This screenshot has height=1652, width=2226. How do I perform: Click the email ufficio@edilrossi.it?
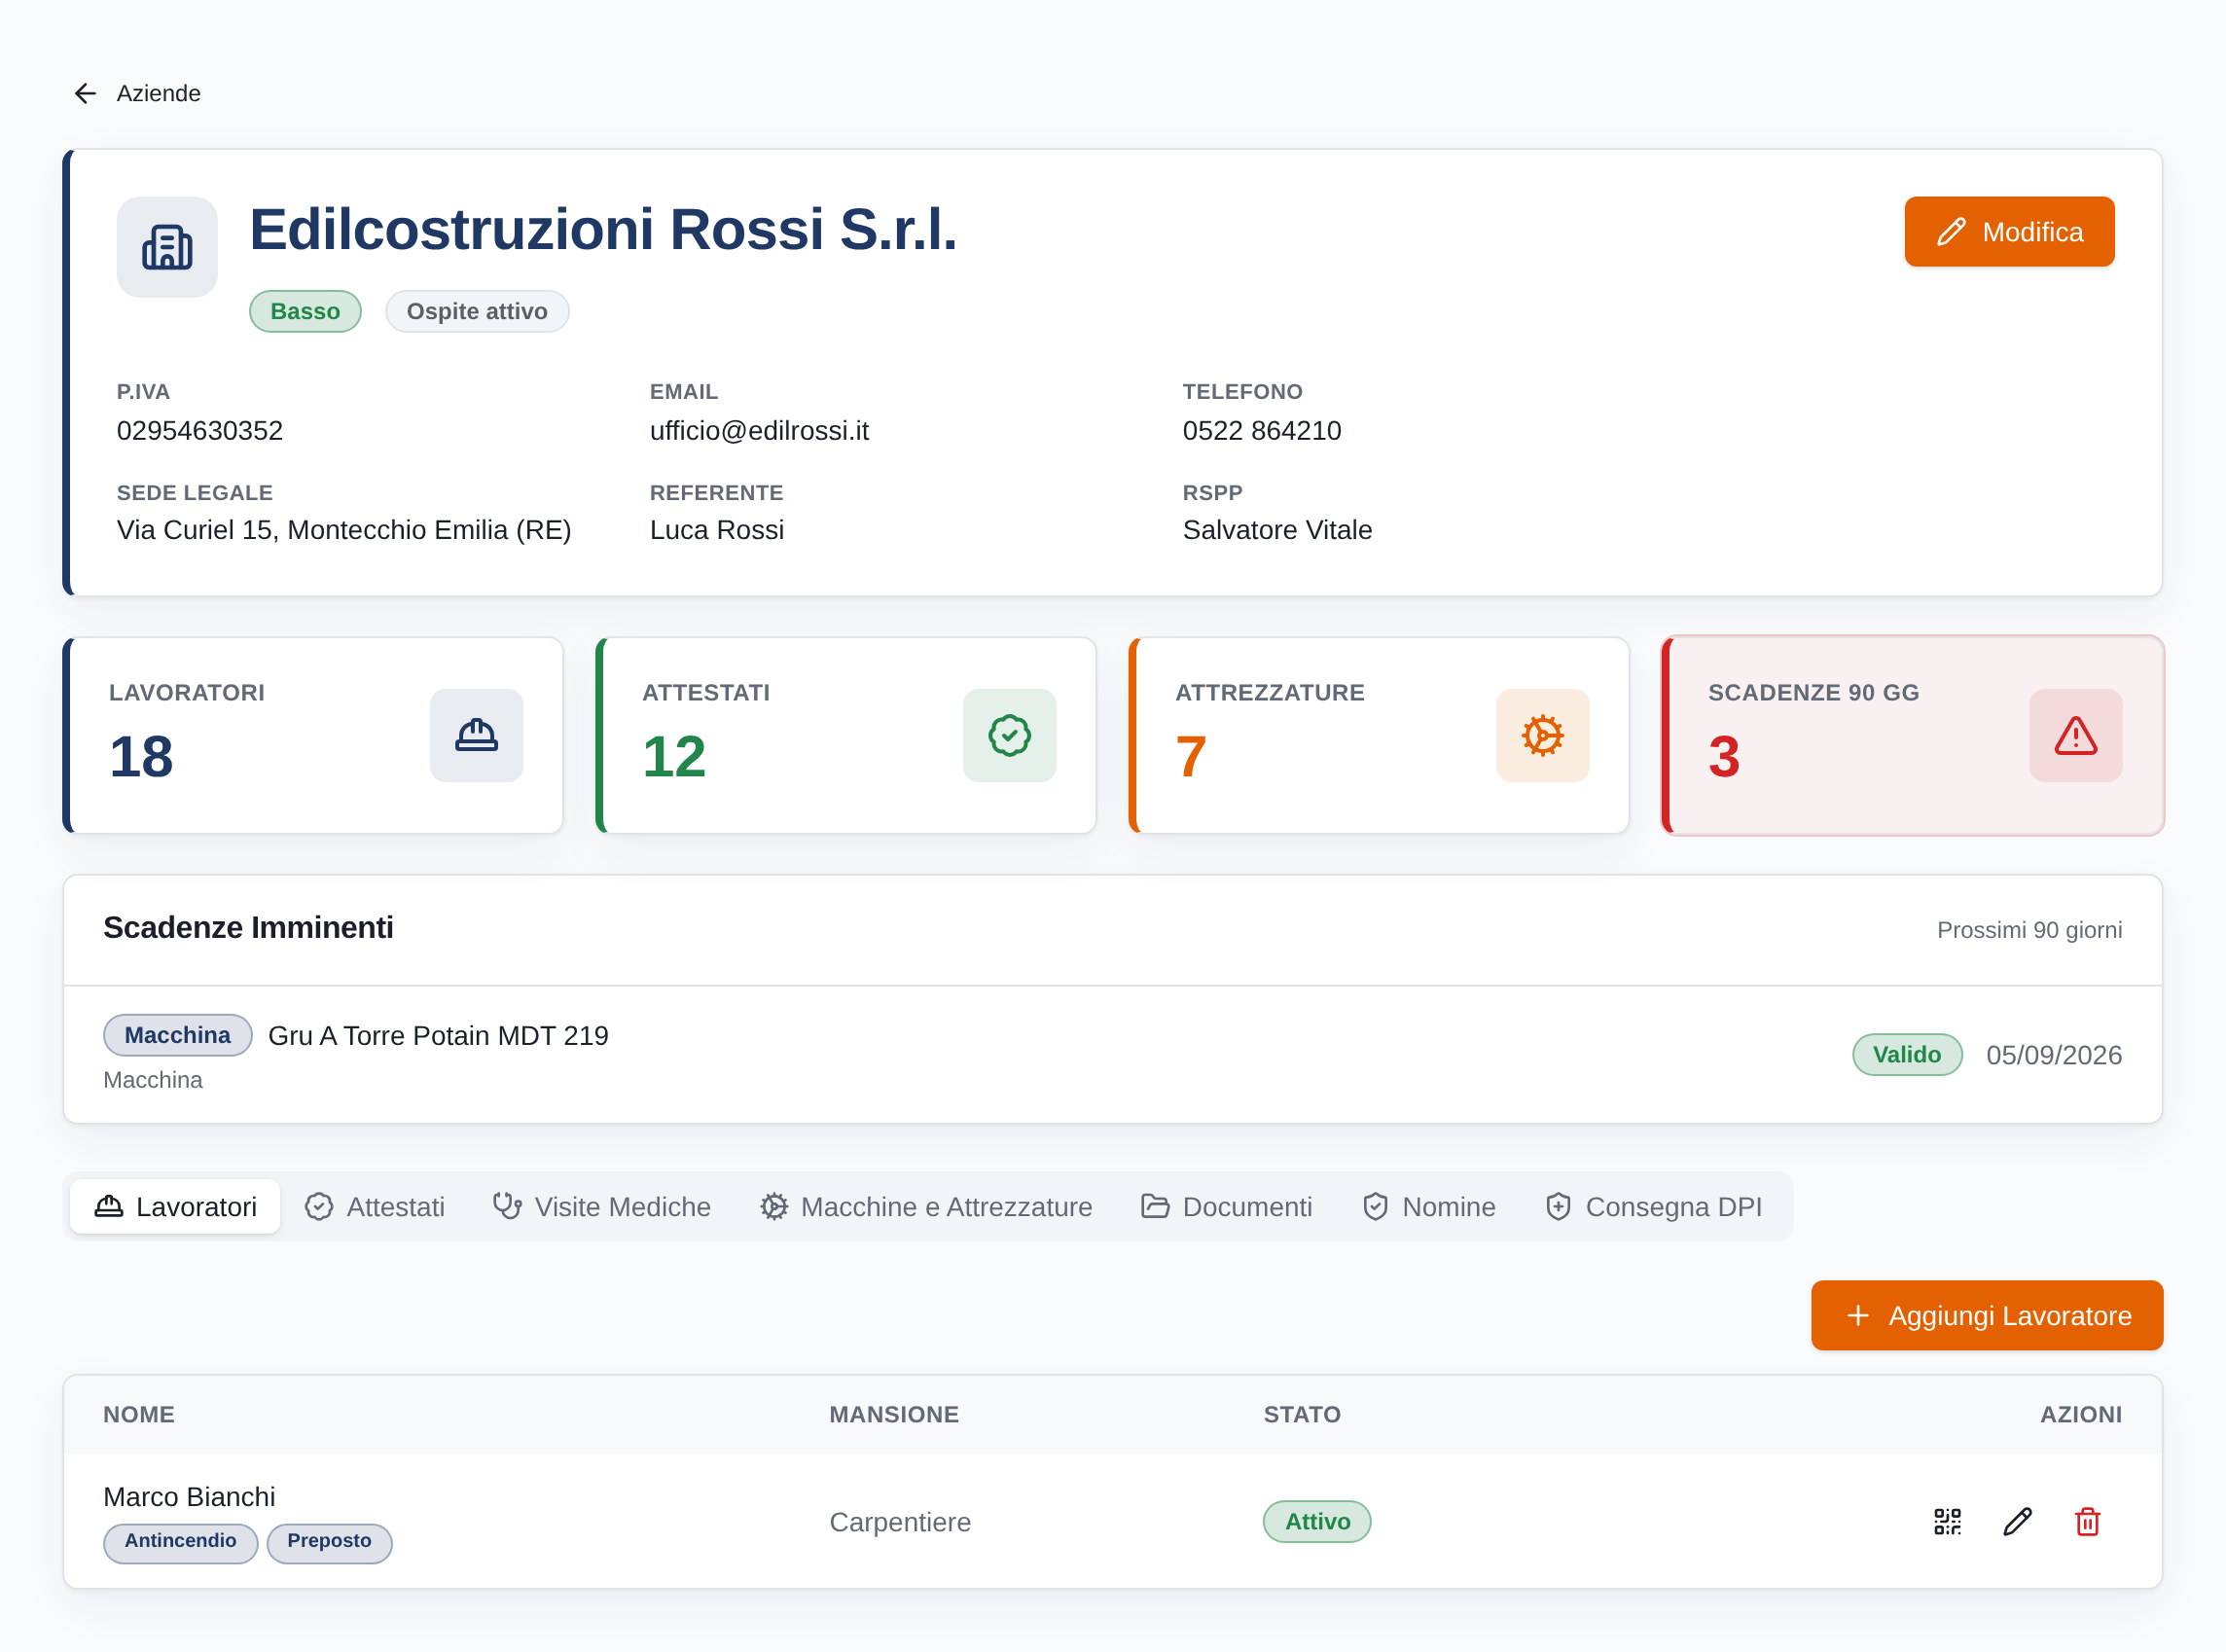(x=759, y=430)
